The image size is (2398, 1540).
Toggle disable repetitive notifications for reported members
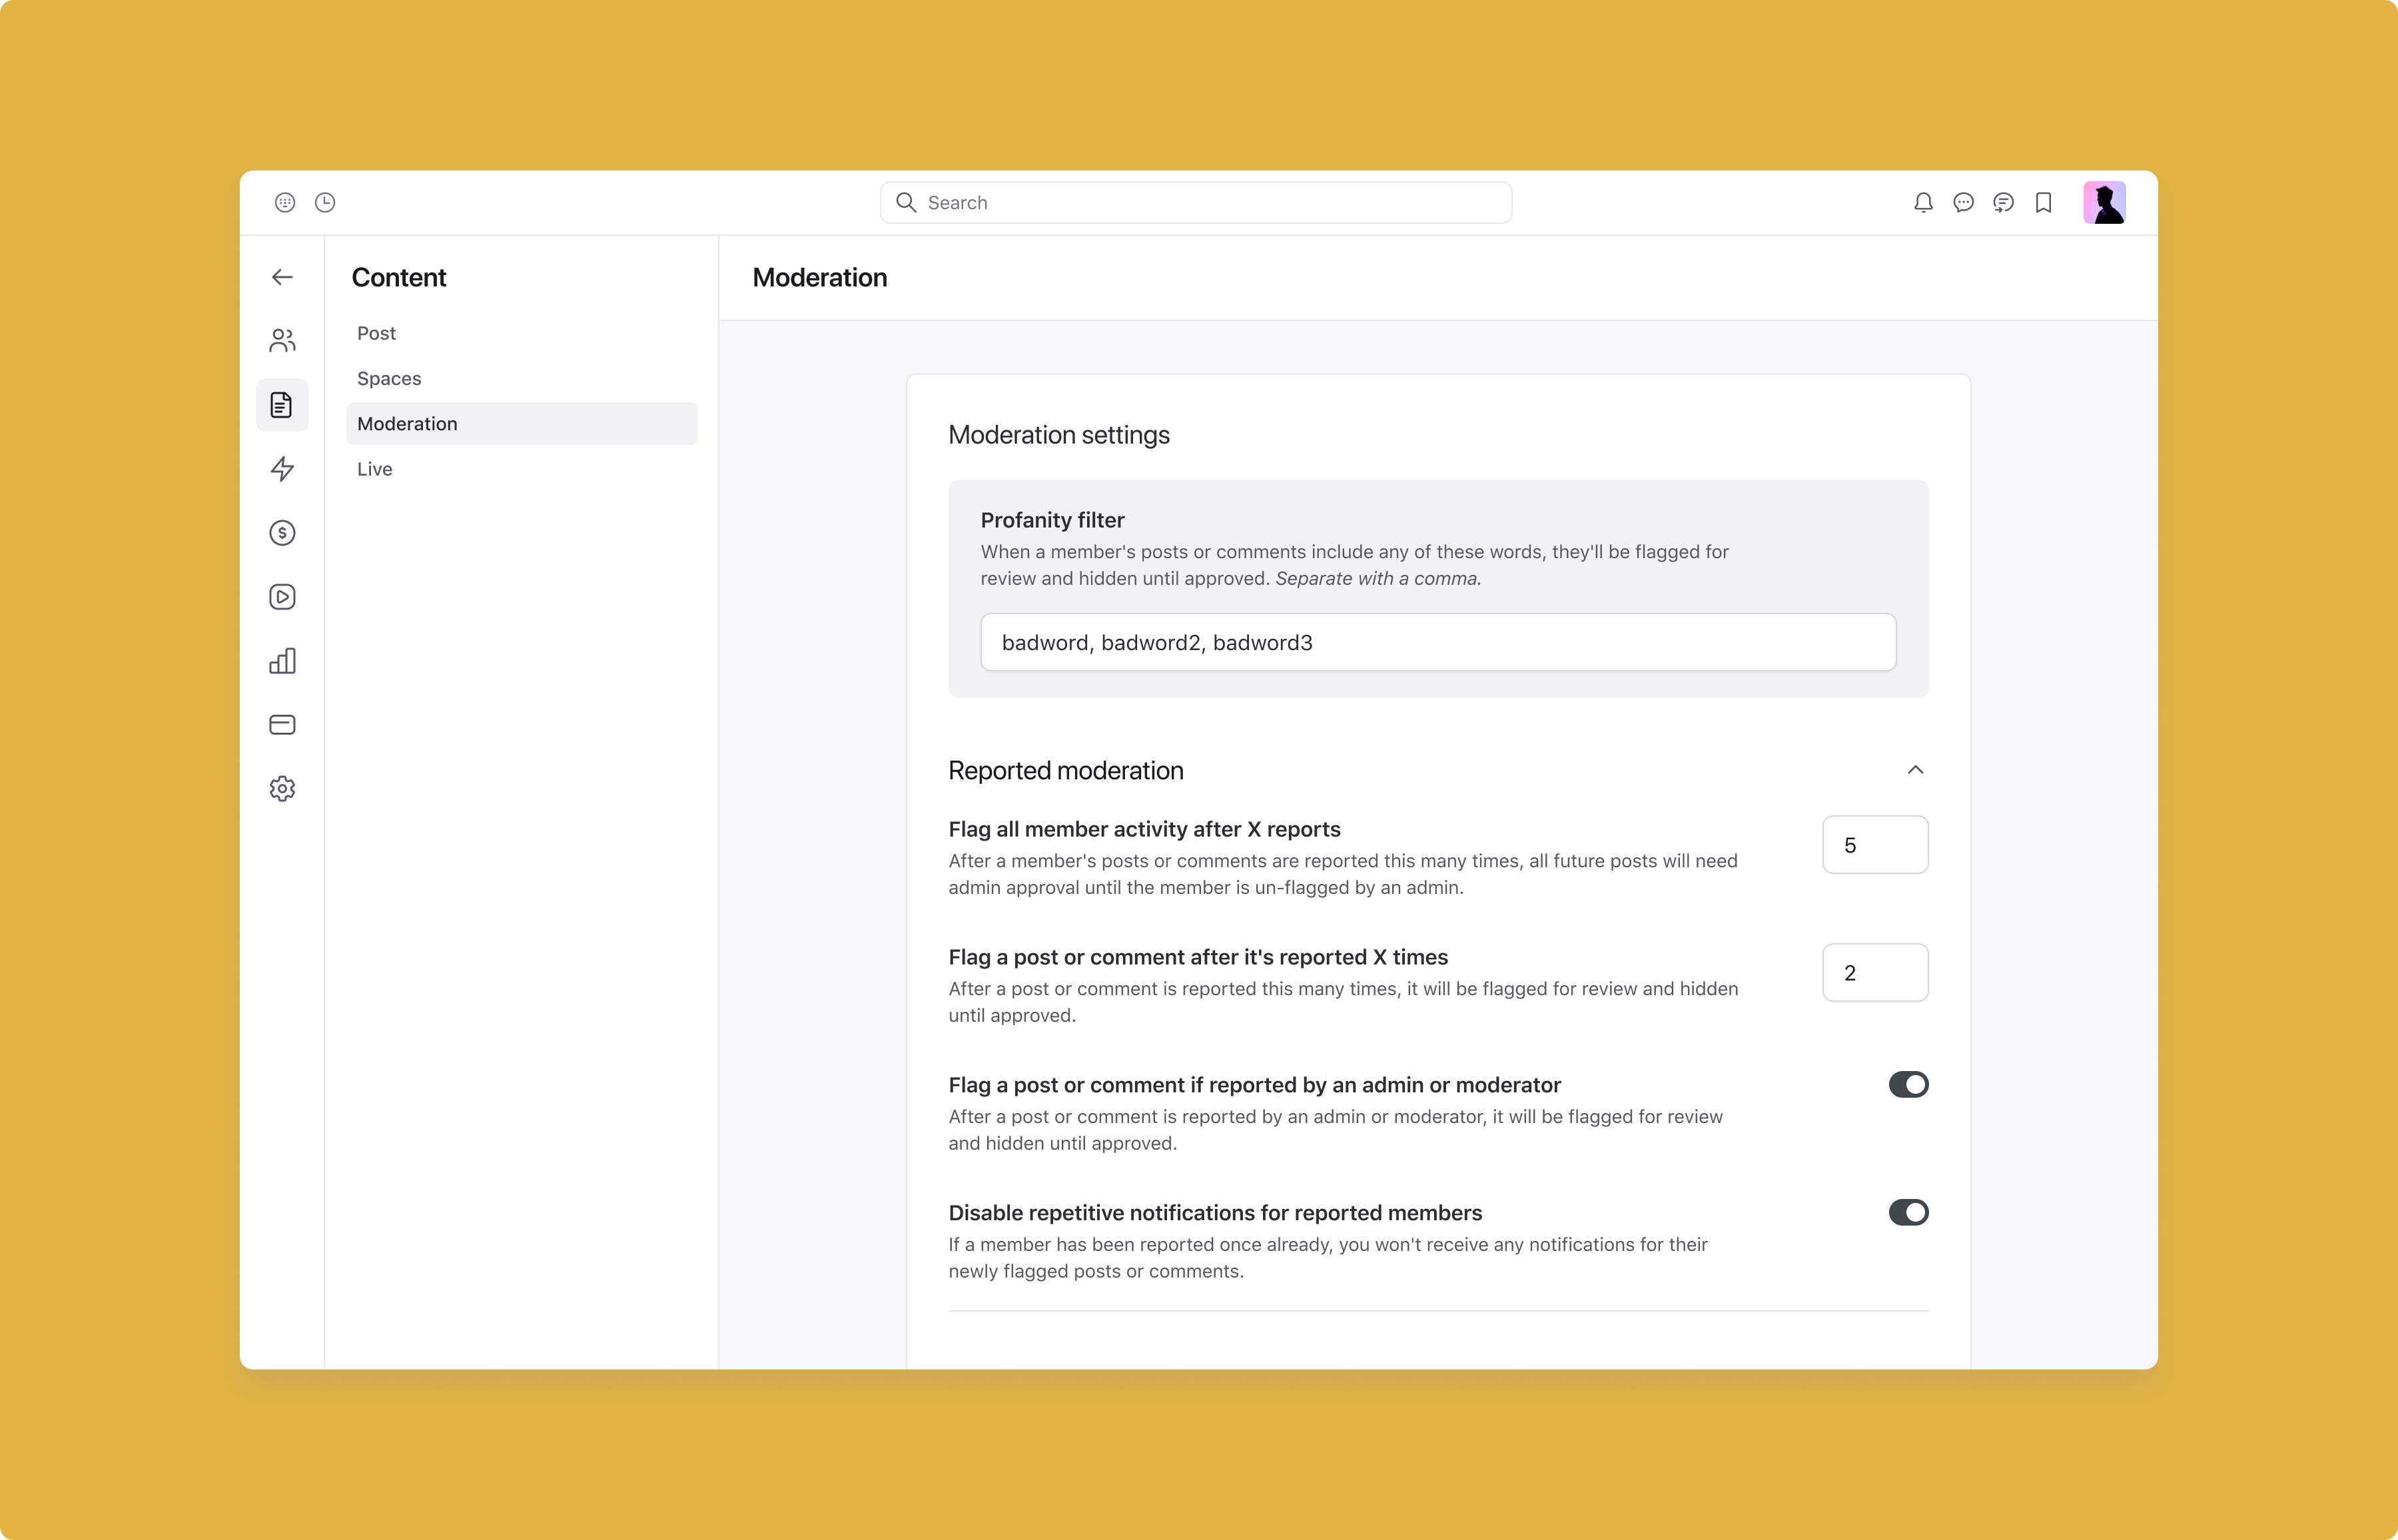tap(1908, 1213)
